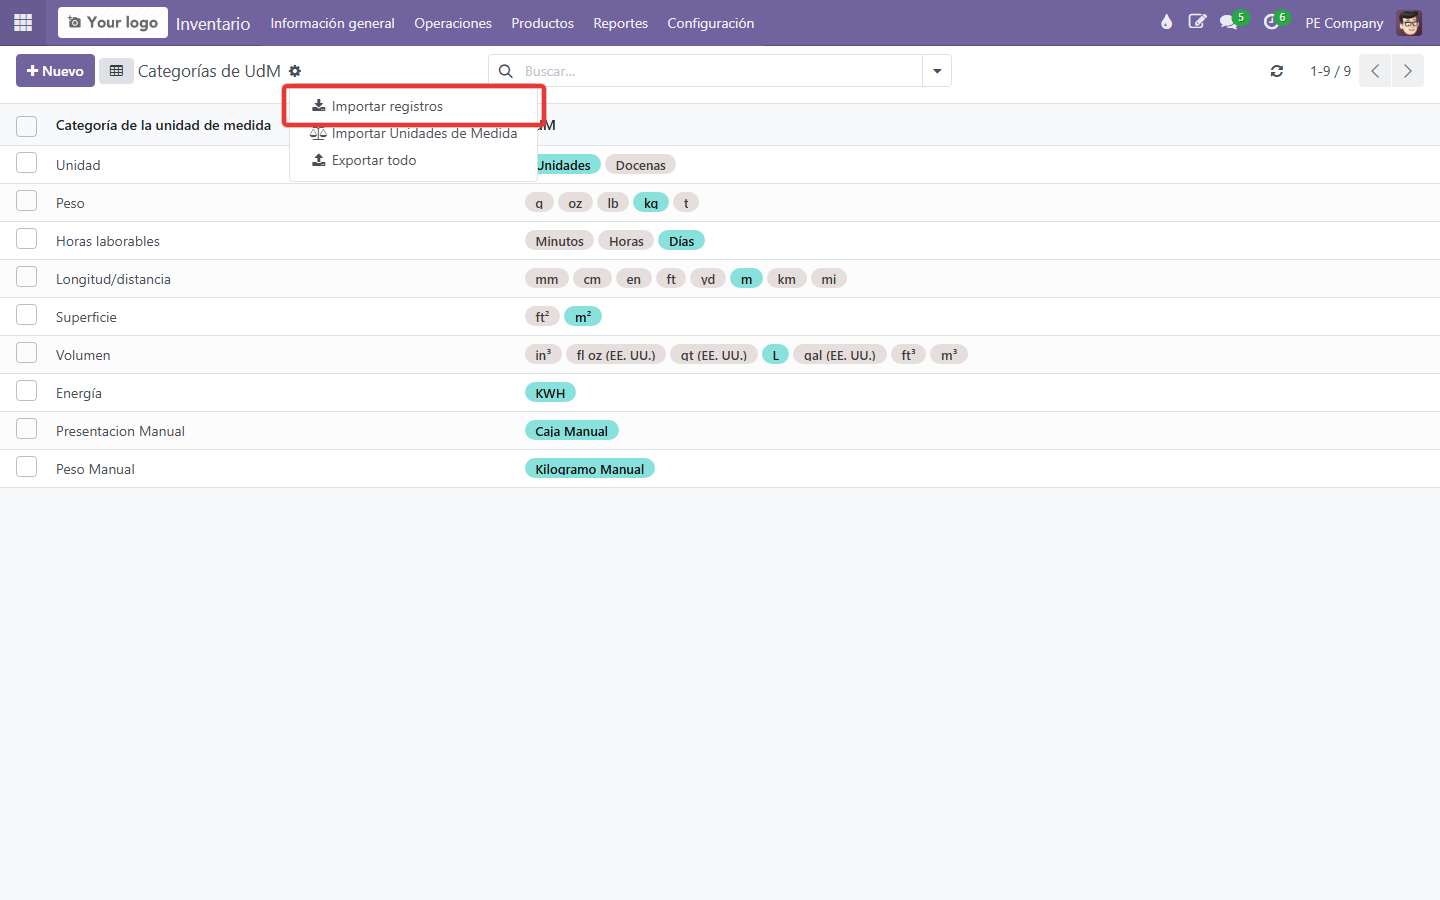The height and width of the screenshot is (900, 1440).
Task: Open the PE Company switcher
Action: click(1344, 23)
